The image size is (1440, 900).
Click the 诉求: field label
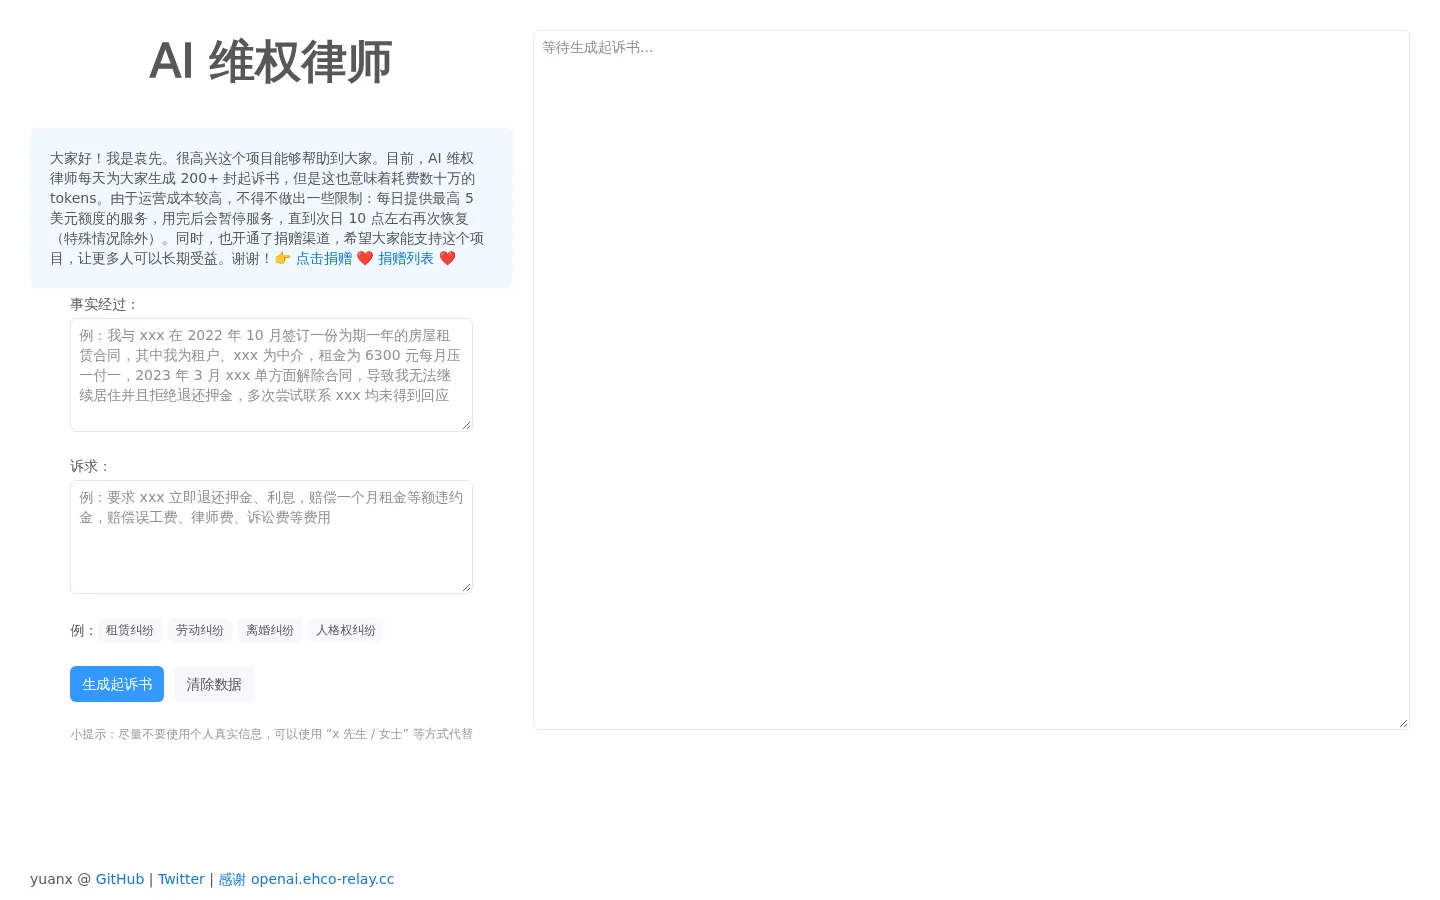coord(90,466)
